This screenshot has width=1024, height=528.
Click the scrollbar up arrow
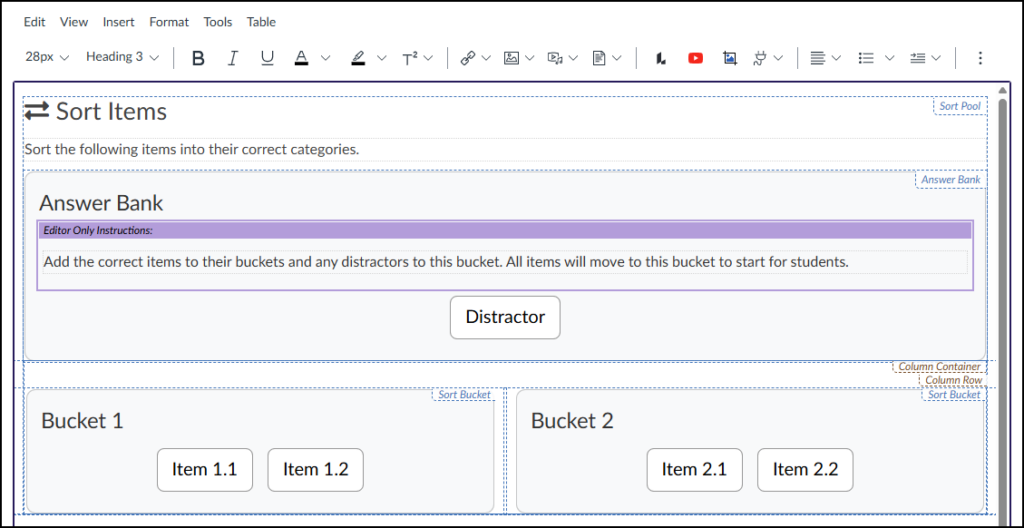tap(1003, 91)
